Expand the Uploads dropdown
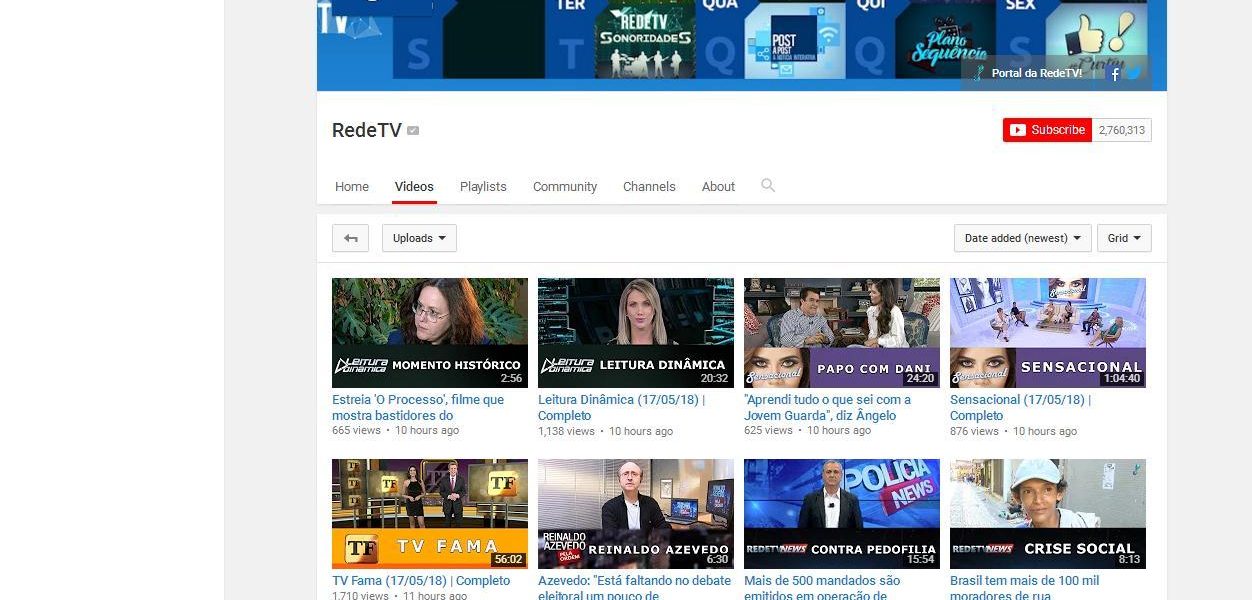Image resolution: width=1252 pixels, height=600 pixels. coord(419,238)
